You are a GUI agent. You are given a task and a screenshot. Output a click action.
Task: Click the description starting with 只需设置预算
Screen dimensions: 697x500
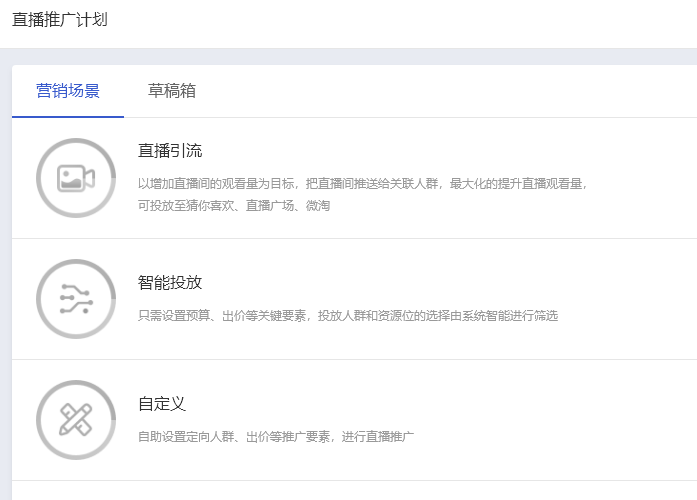coord(347,316)
